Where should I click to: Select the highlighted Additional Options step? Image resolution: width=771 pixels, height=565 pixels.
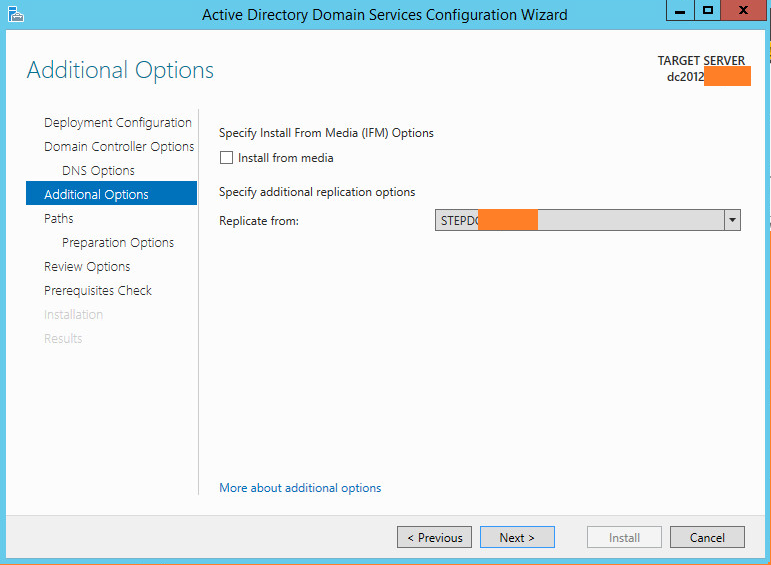96,195
